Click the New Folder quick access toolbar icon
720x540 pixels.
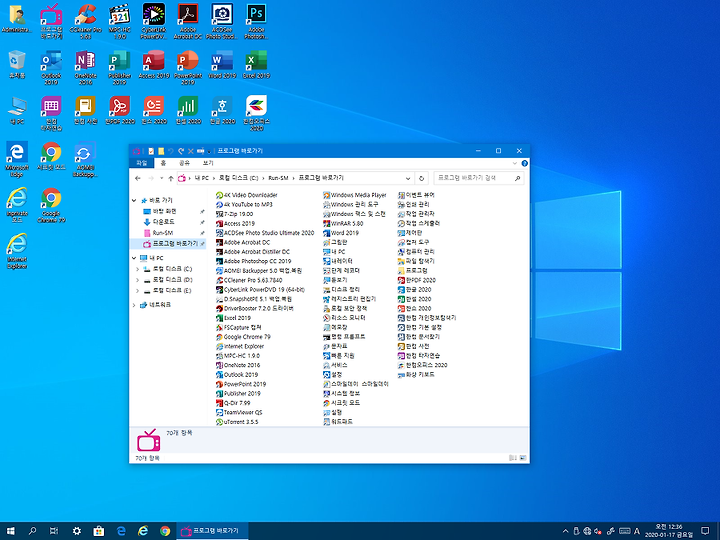point(161,151)
